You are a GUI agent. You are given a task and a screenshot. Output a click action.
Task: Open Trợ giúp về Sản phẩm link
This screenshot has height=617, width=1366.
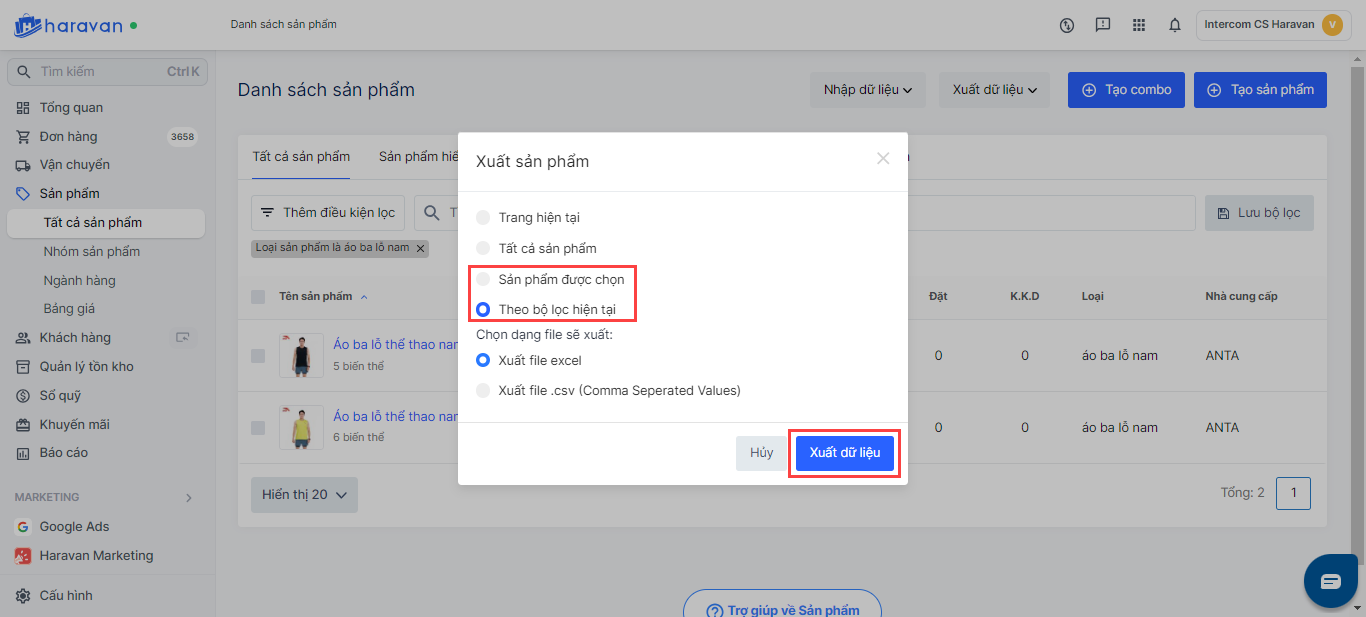(x=783, y=608)
